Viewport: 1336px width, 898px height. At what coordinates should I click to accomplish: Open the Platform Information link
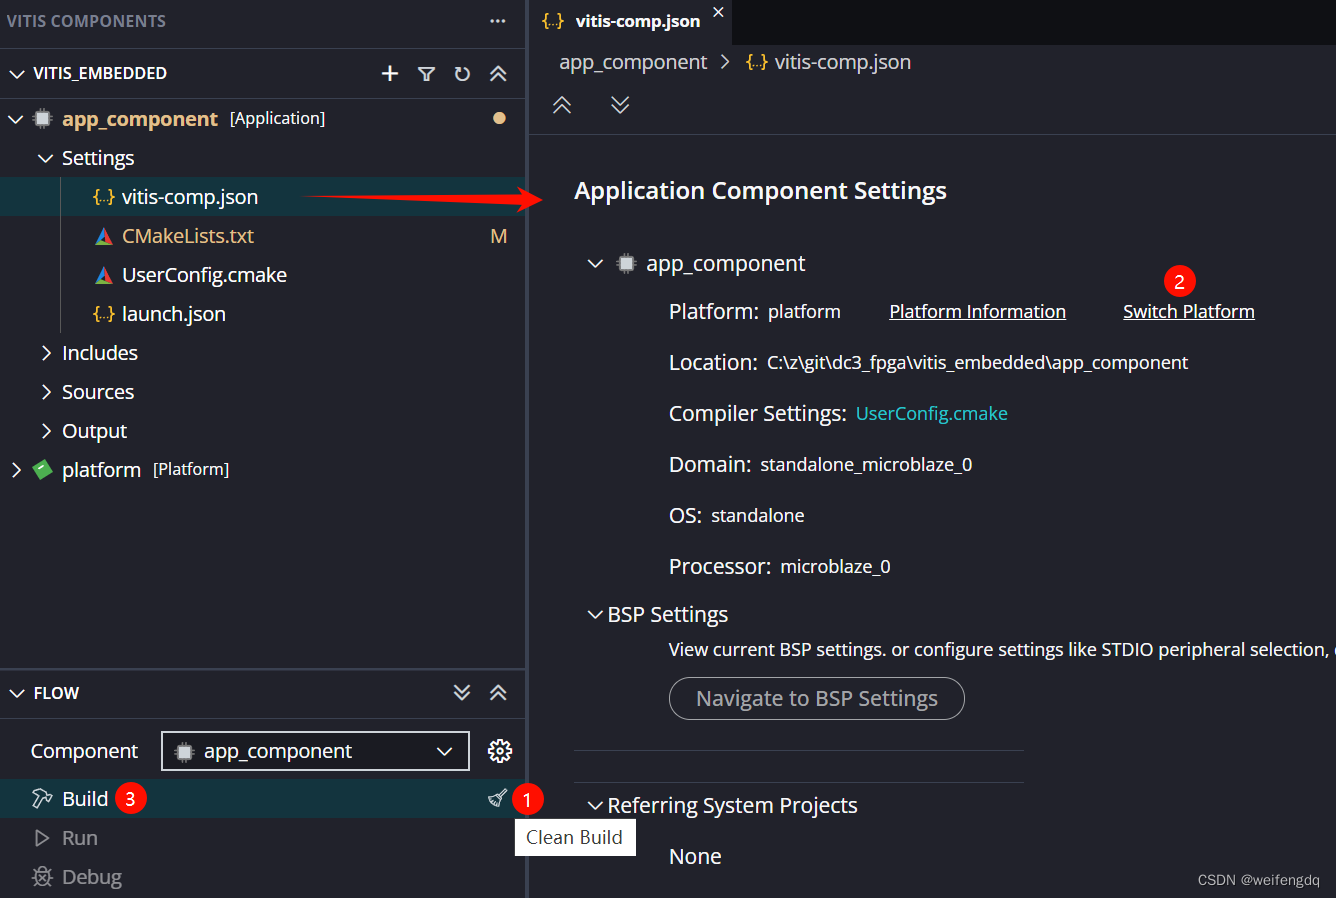tap(977, 312)
